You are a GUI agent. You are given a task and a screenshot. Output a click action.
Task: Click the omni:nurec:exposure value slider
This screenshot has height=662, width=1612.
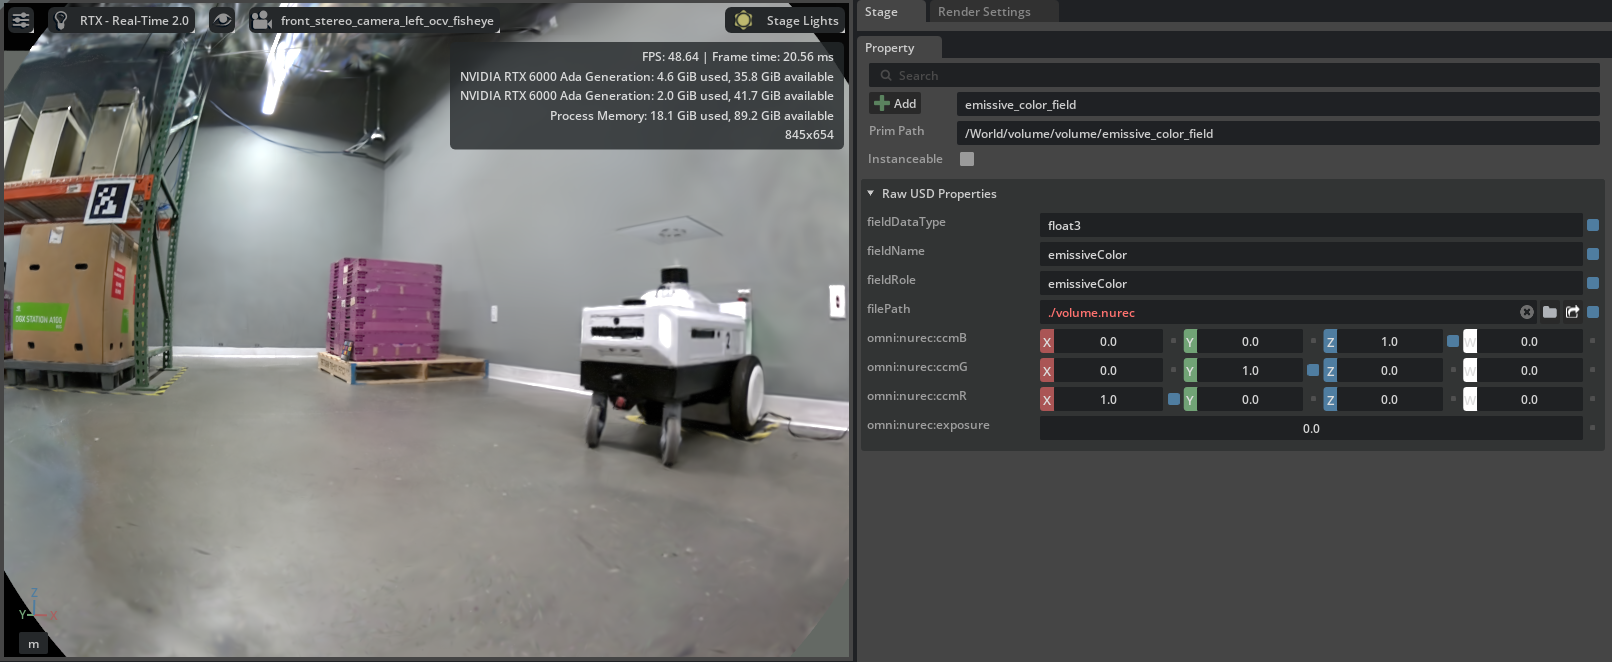[1310, 429]
